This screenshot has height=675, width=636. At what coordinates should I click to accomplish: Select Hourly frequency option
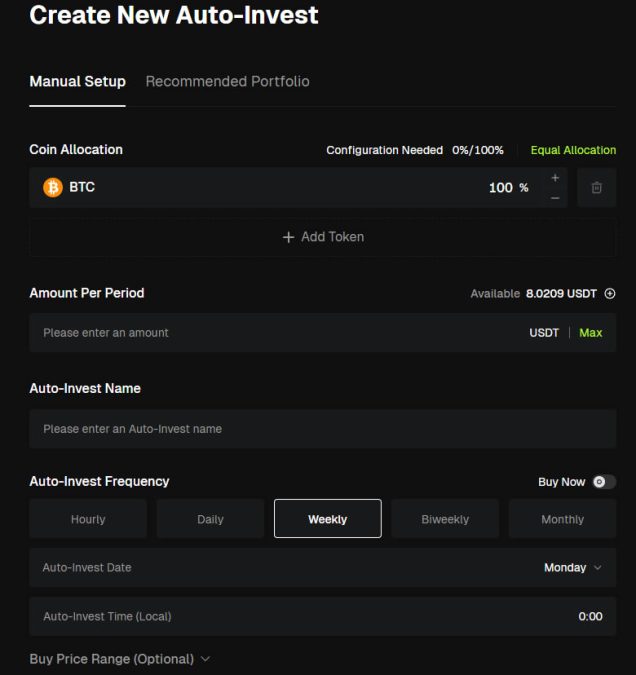coord(88,519)
